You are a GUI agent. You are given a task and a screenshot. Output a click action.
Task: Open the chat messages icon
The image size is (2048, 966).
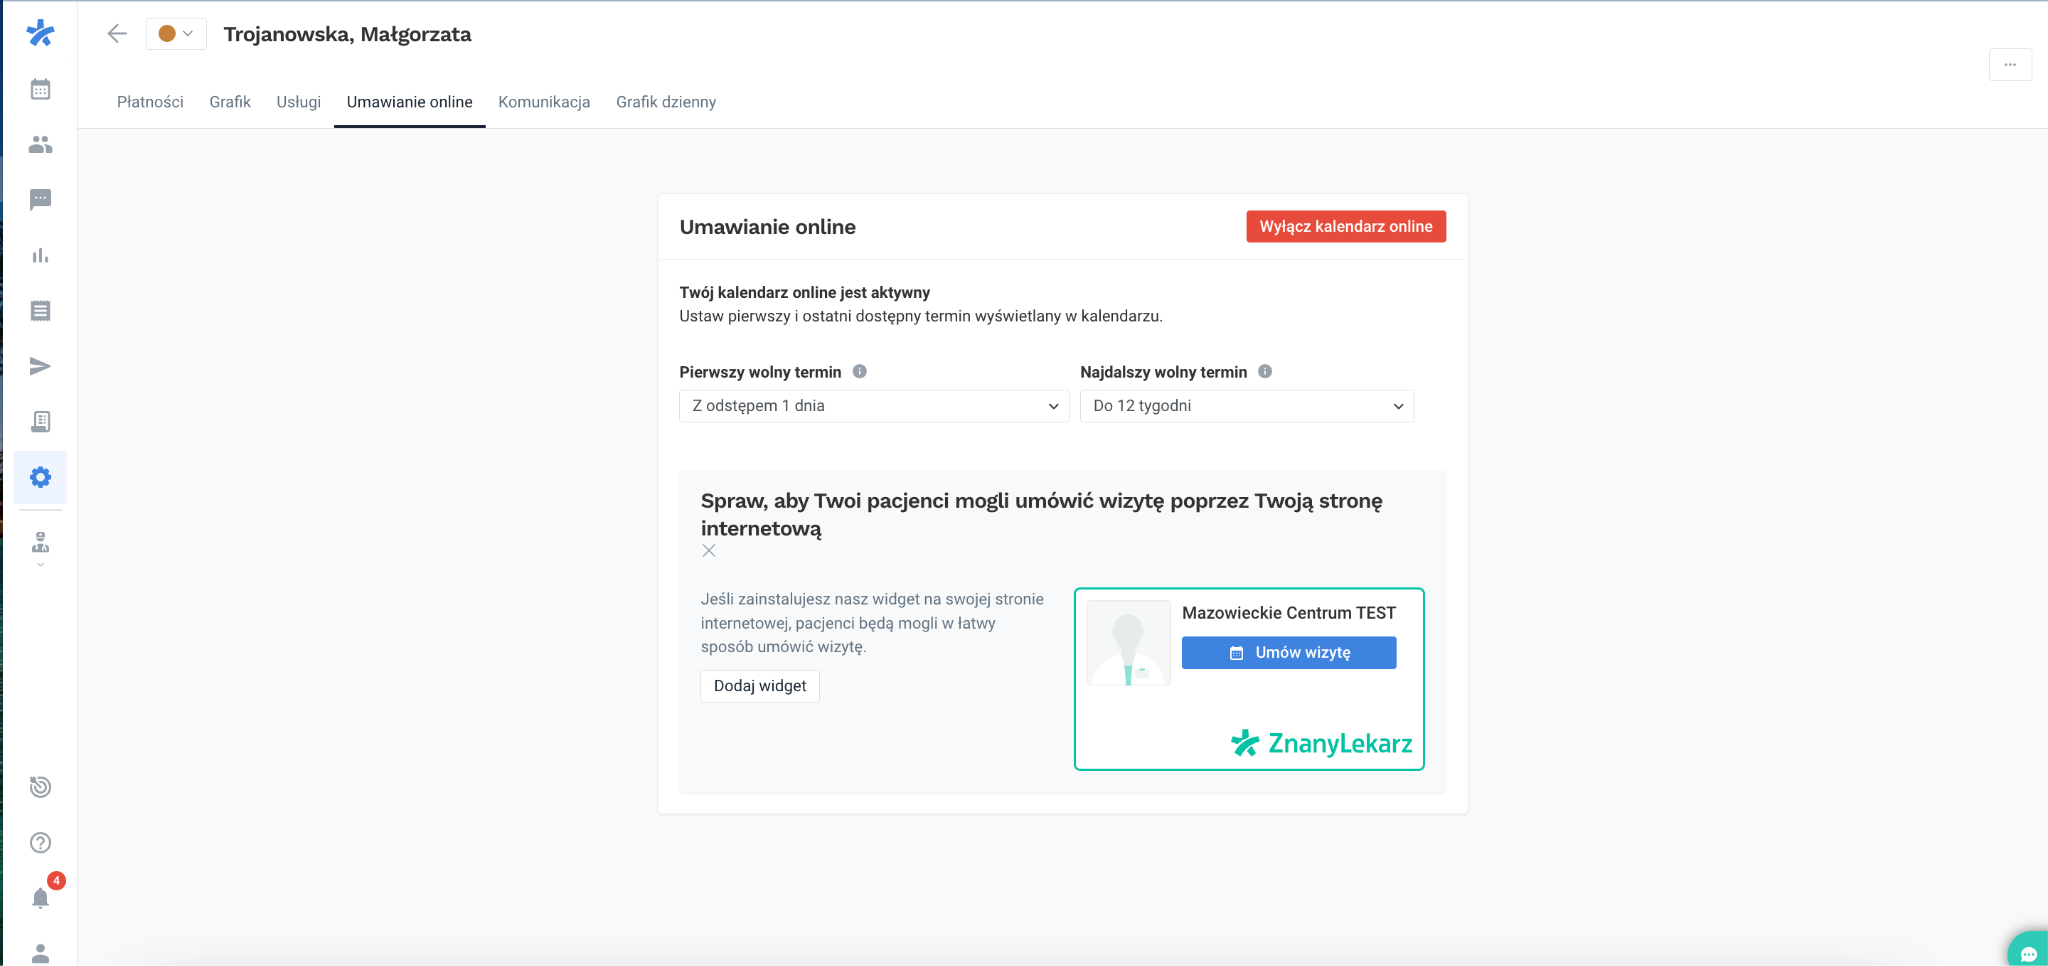point(40,199)
